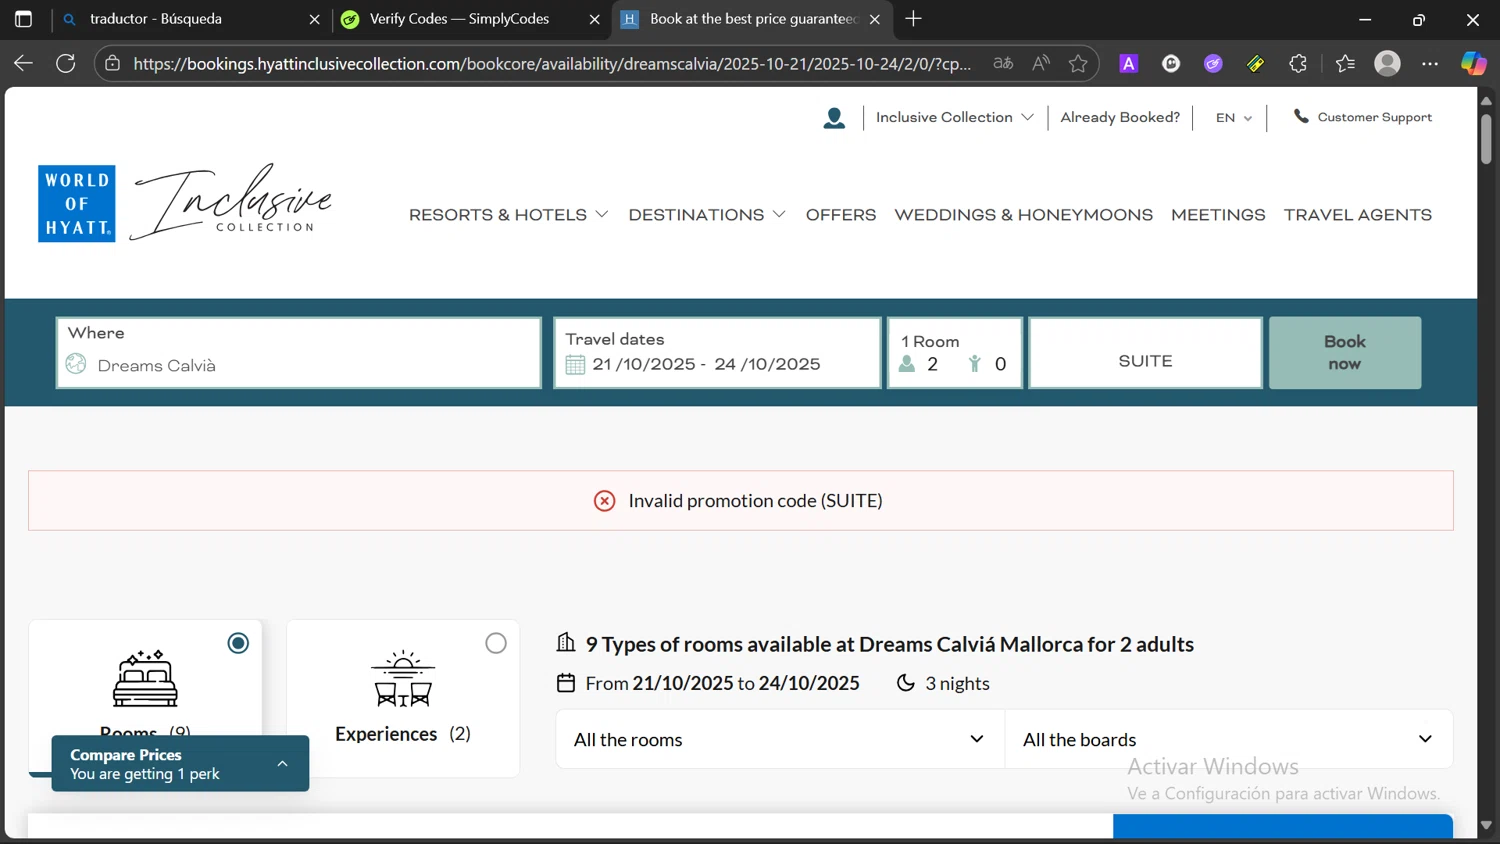Click the Already Booked? link
The height and width of the screenshot is (844, 1500).
pos(1120,117)
